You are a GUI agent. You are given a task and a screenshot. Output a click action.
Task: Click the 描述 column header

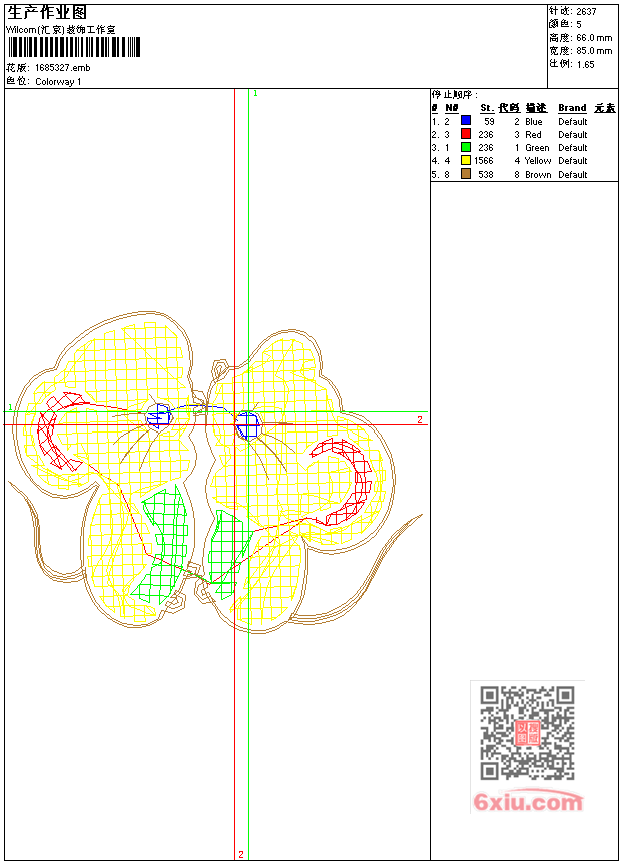tap(536, 108)
